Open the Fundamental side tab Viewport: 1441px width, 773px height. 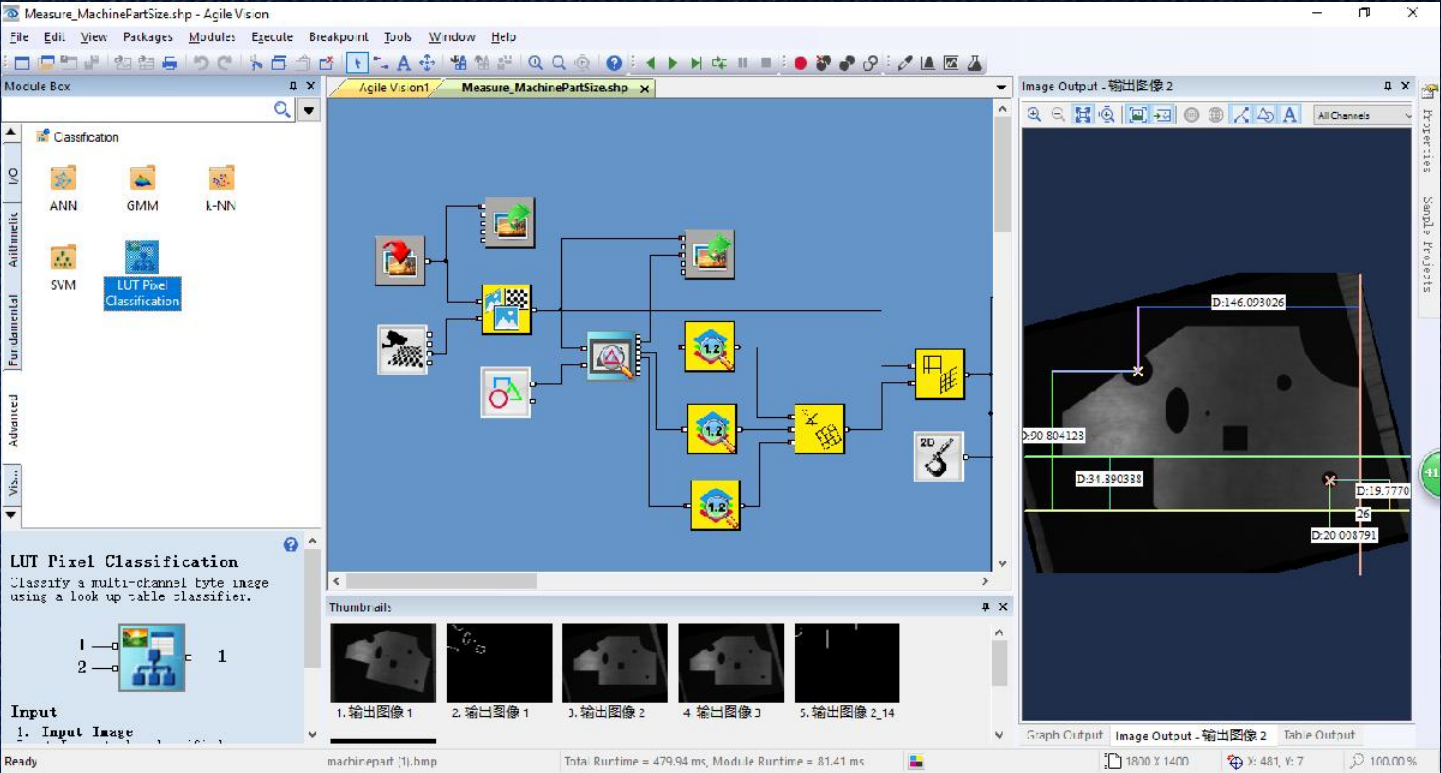tap(12, 332)
